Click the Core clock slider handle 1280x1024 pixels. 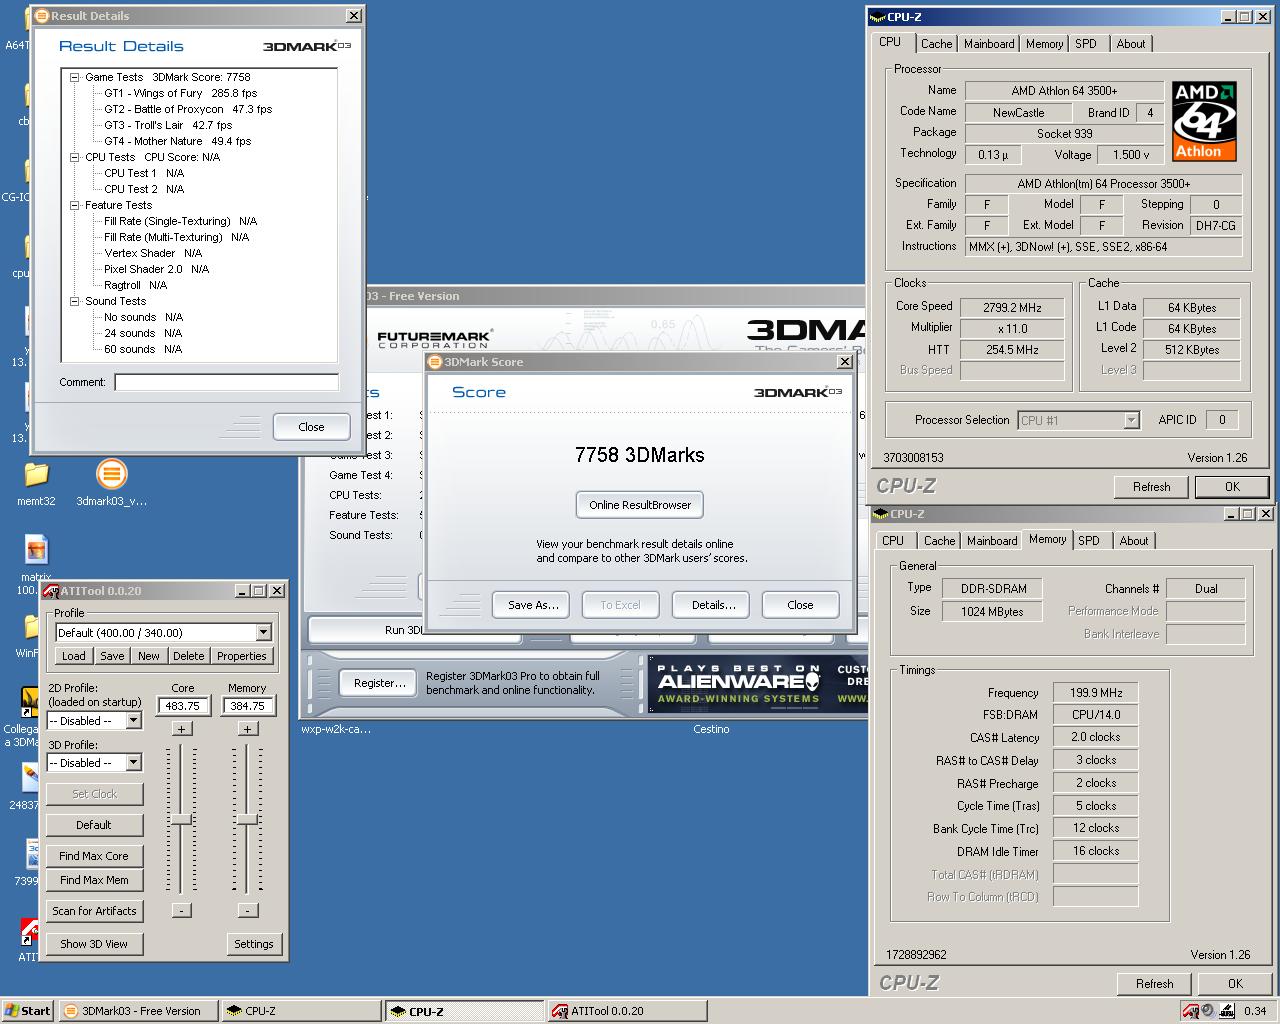(x=181, y=819)
